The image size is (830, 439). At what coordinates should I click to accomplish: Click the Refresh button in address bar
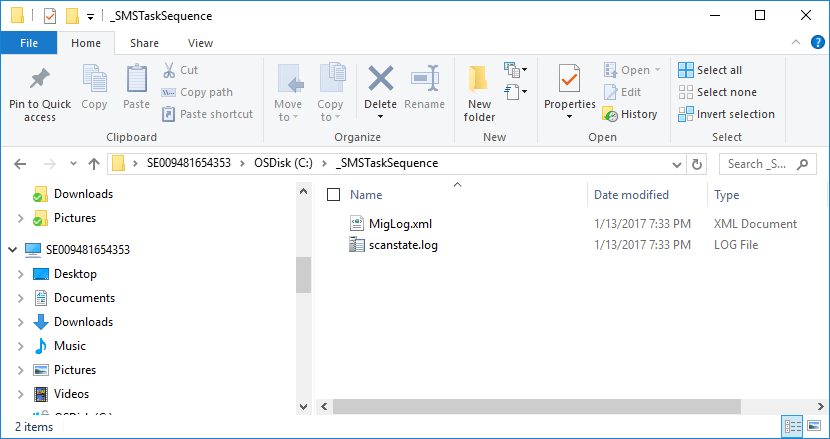coord(697,164)
